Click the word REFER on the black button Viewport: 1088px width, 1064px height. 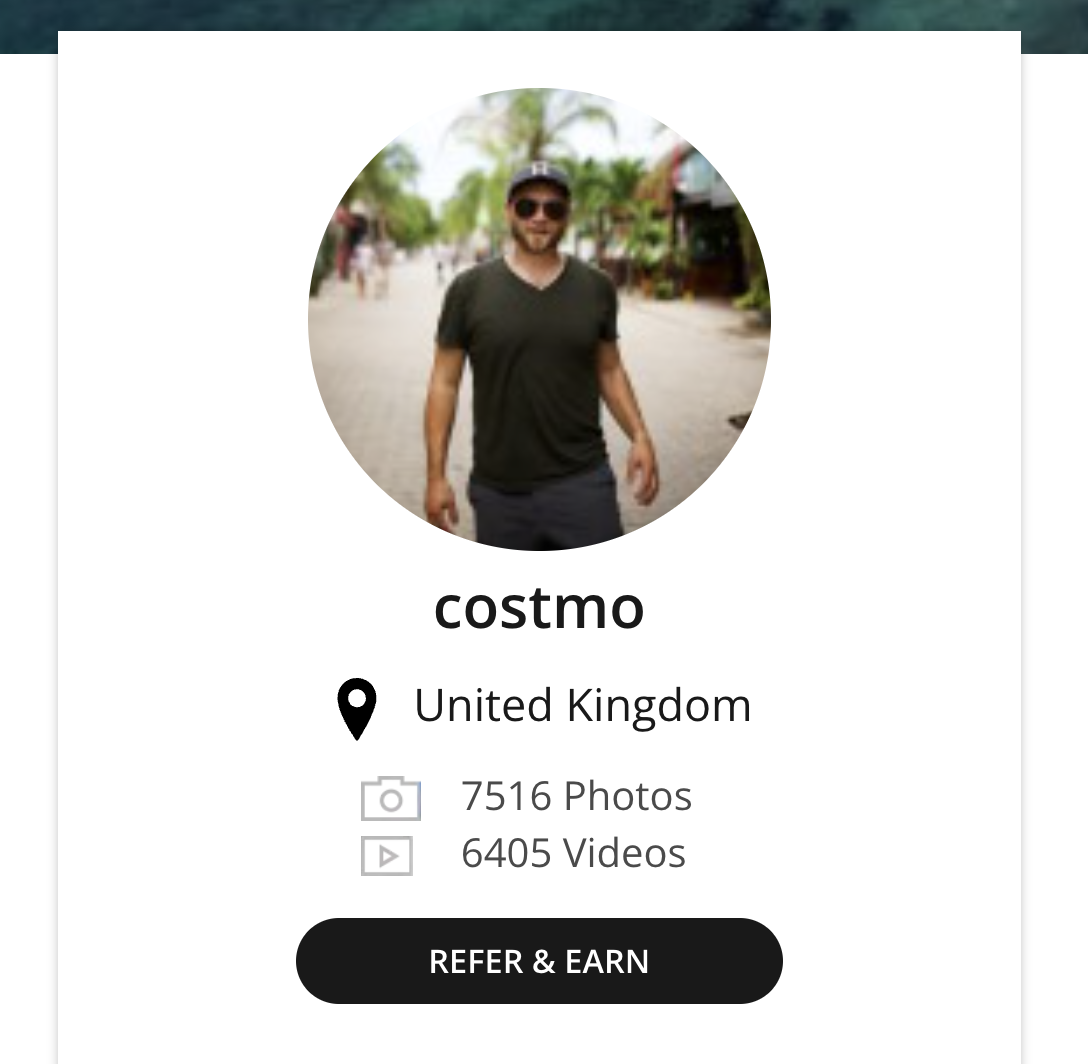pos(476,961)
